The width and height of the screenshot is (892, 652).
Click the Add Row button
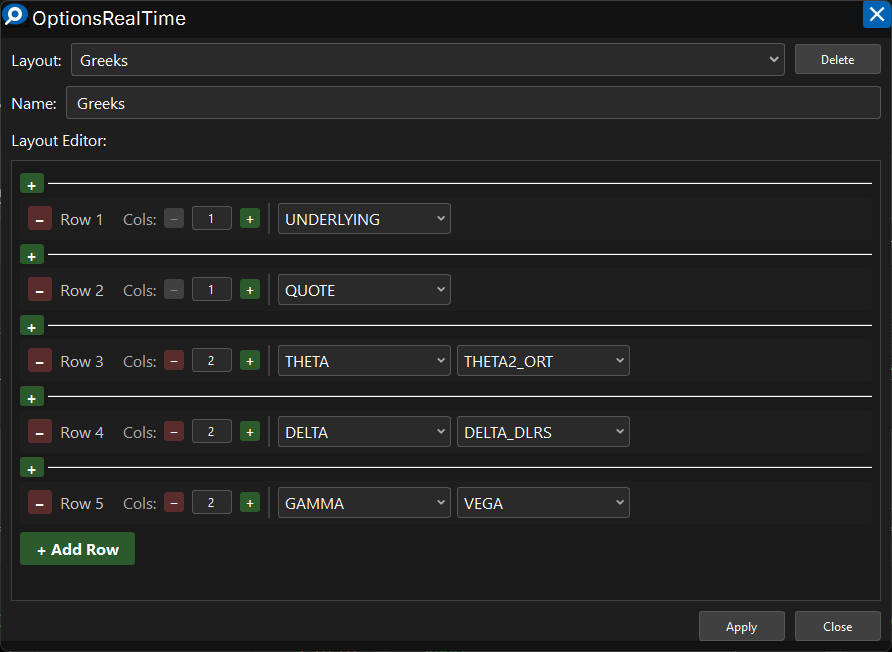pyautogui.click(x=77, y=549)
